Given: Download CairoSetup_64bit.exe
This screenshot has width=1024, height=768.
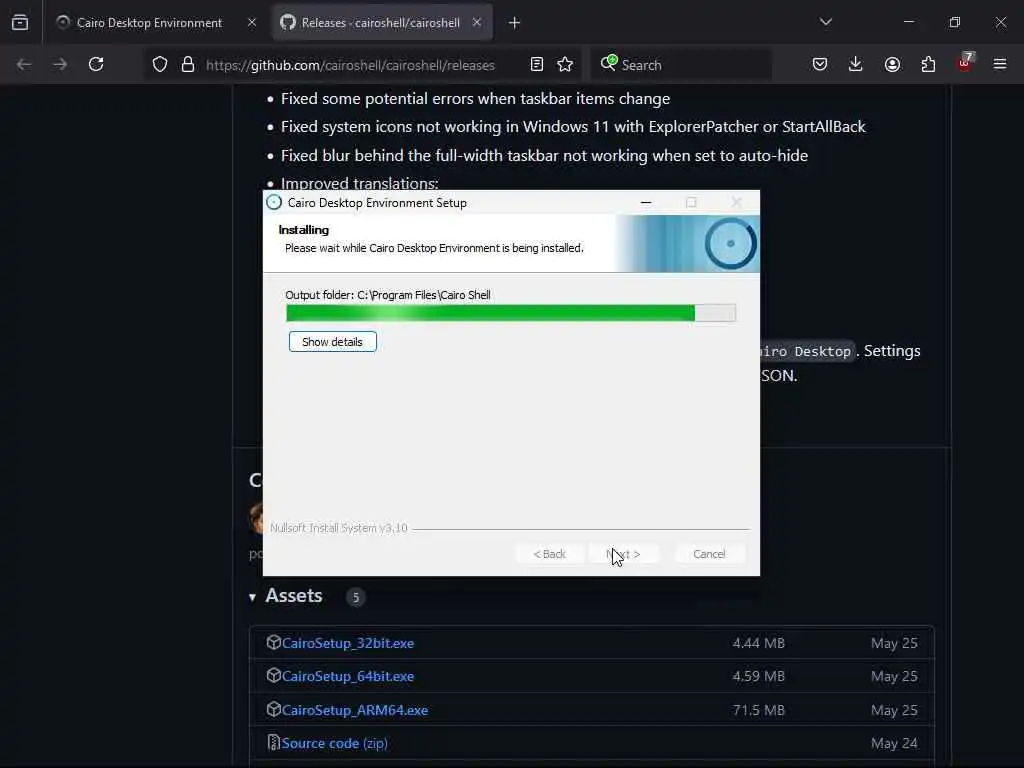Looking at the screenshot, I should click(348, 677).
